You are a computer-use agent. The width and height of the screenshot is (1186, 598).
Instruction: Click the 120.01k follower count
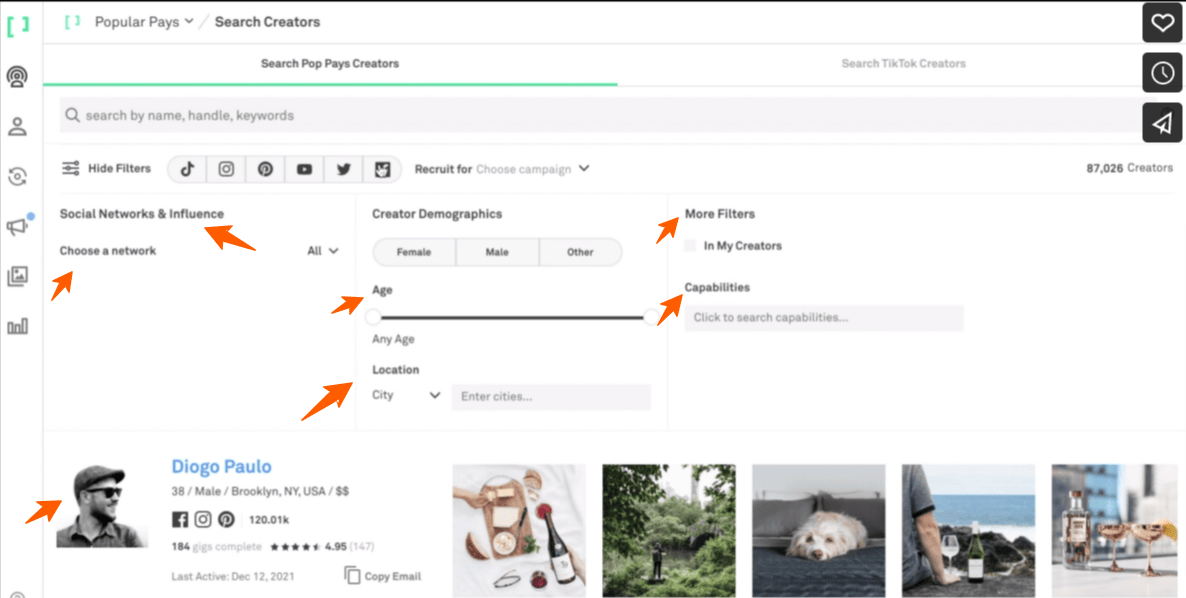[x=269, y=520]
